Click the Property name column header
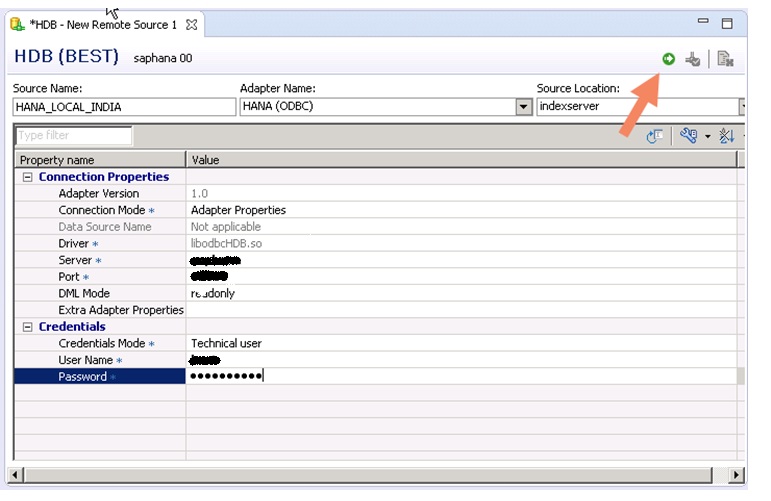 [100, 160]
